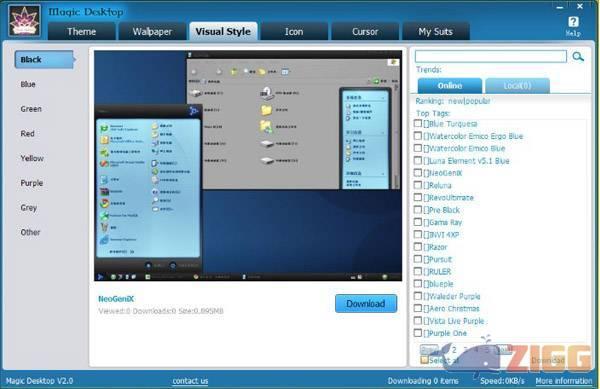Open the Help icon

(x=573, y=26)
